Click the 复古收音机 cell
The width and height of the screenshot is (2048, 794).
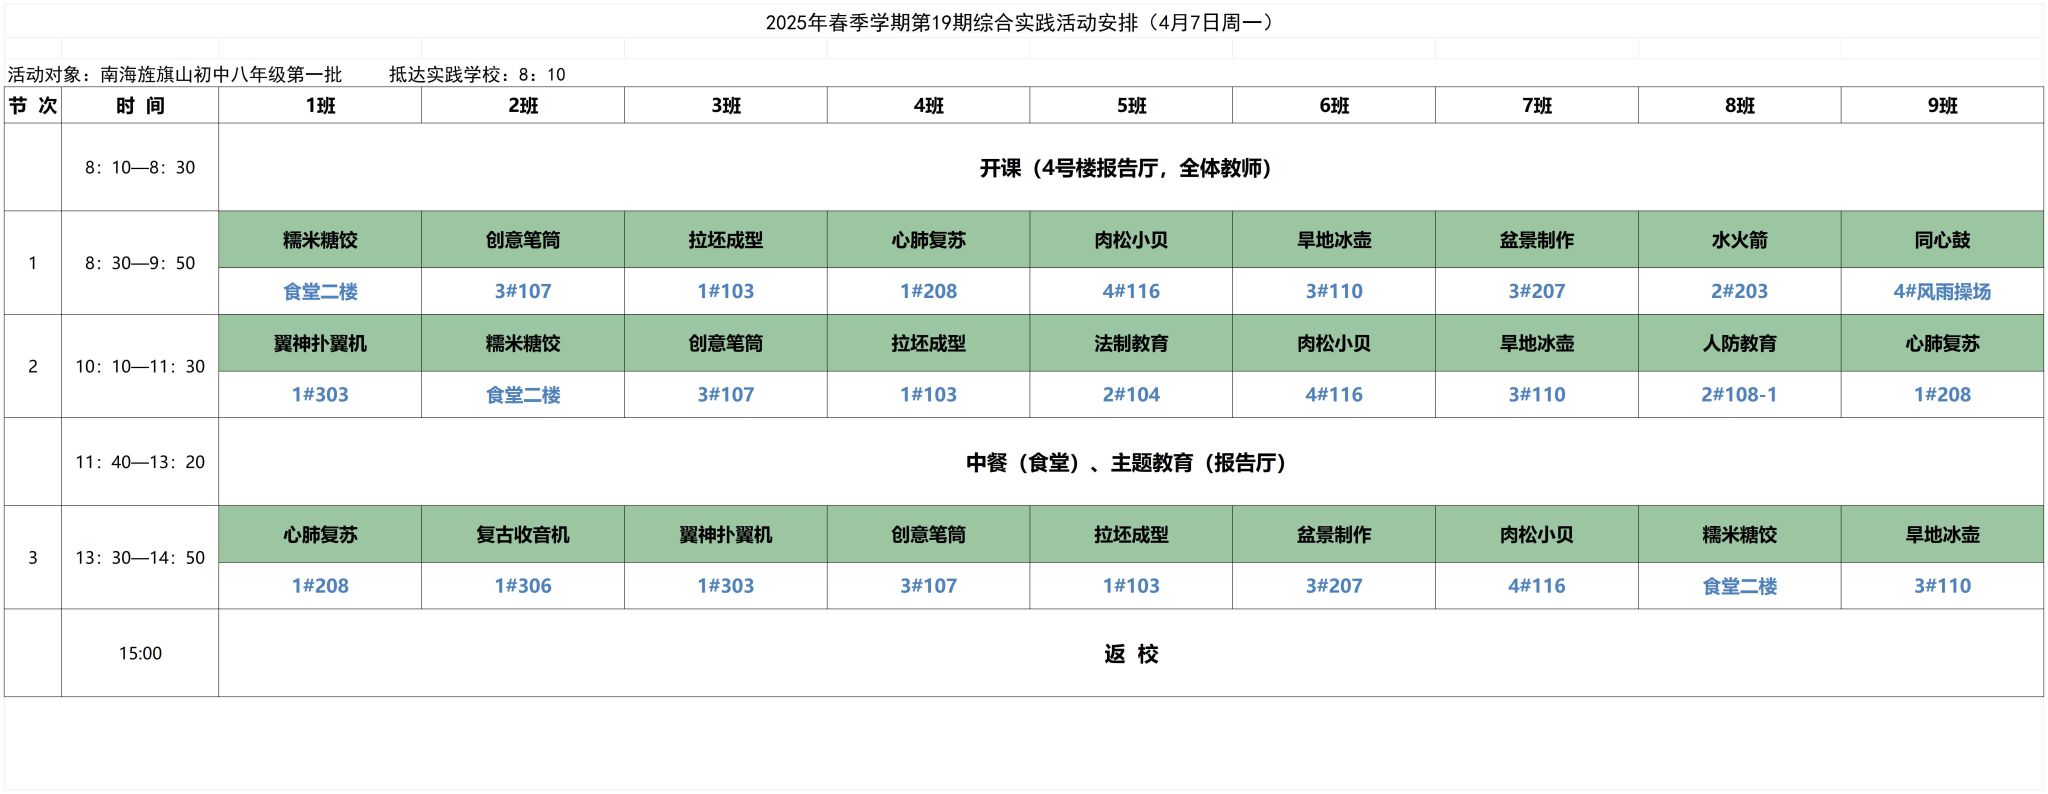[523, 534]
